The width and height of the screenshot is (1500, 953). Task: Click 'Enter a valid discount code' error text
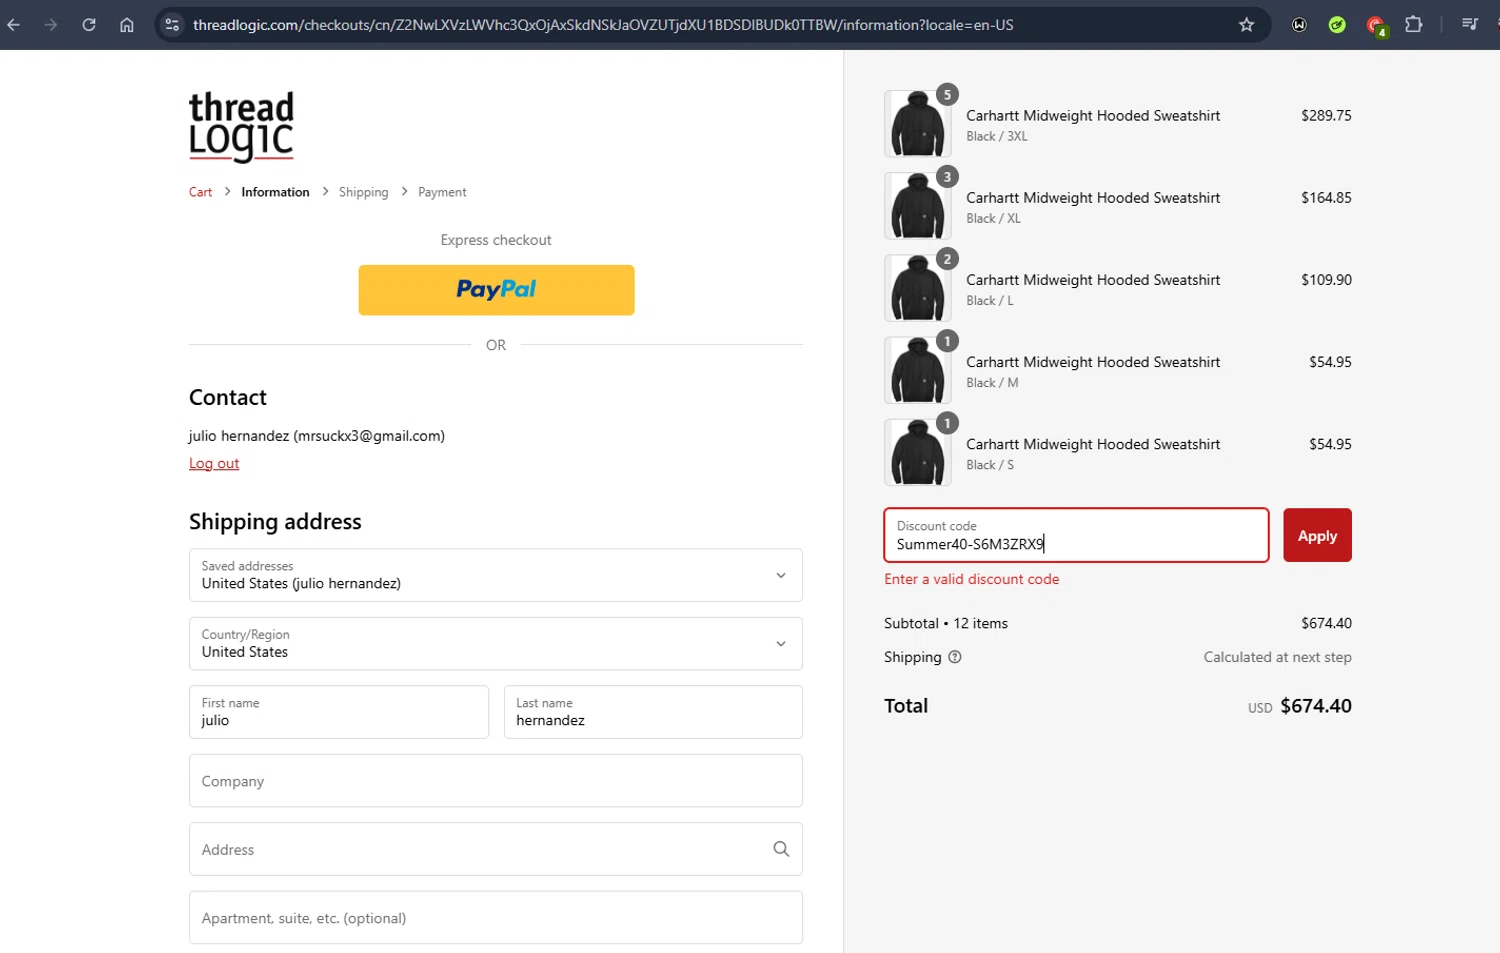point(971,579)
